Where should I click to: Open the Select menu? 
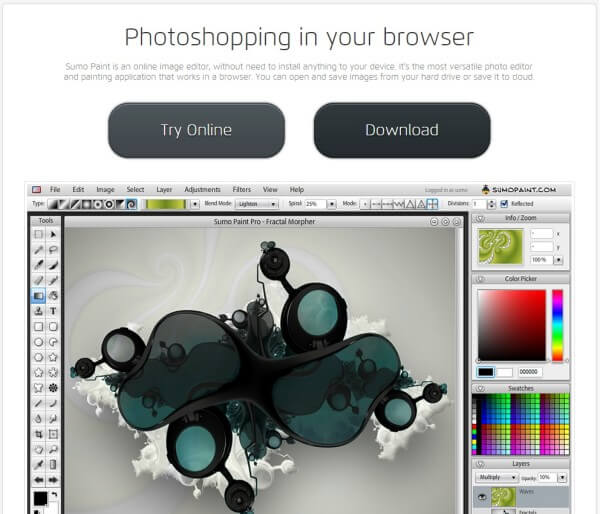tap(135, 189)
